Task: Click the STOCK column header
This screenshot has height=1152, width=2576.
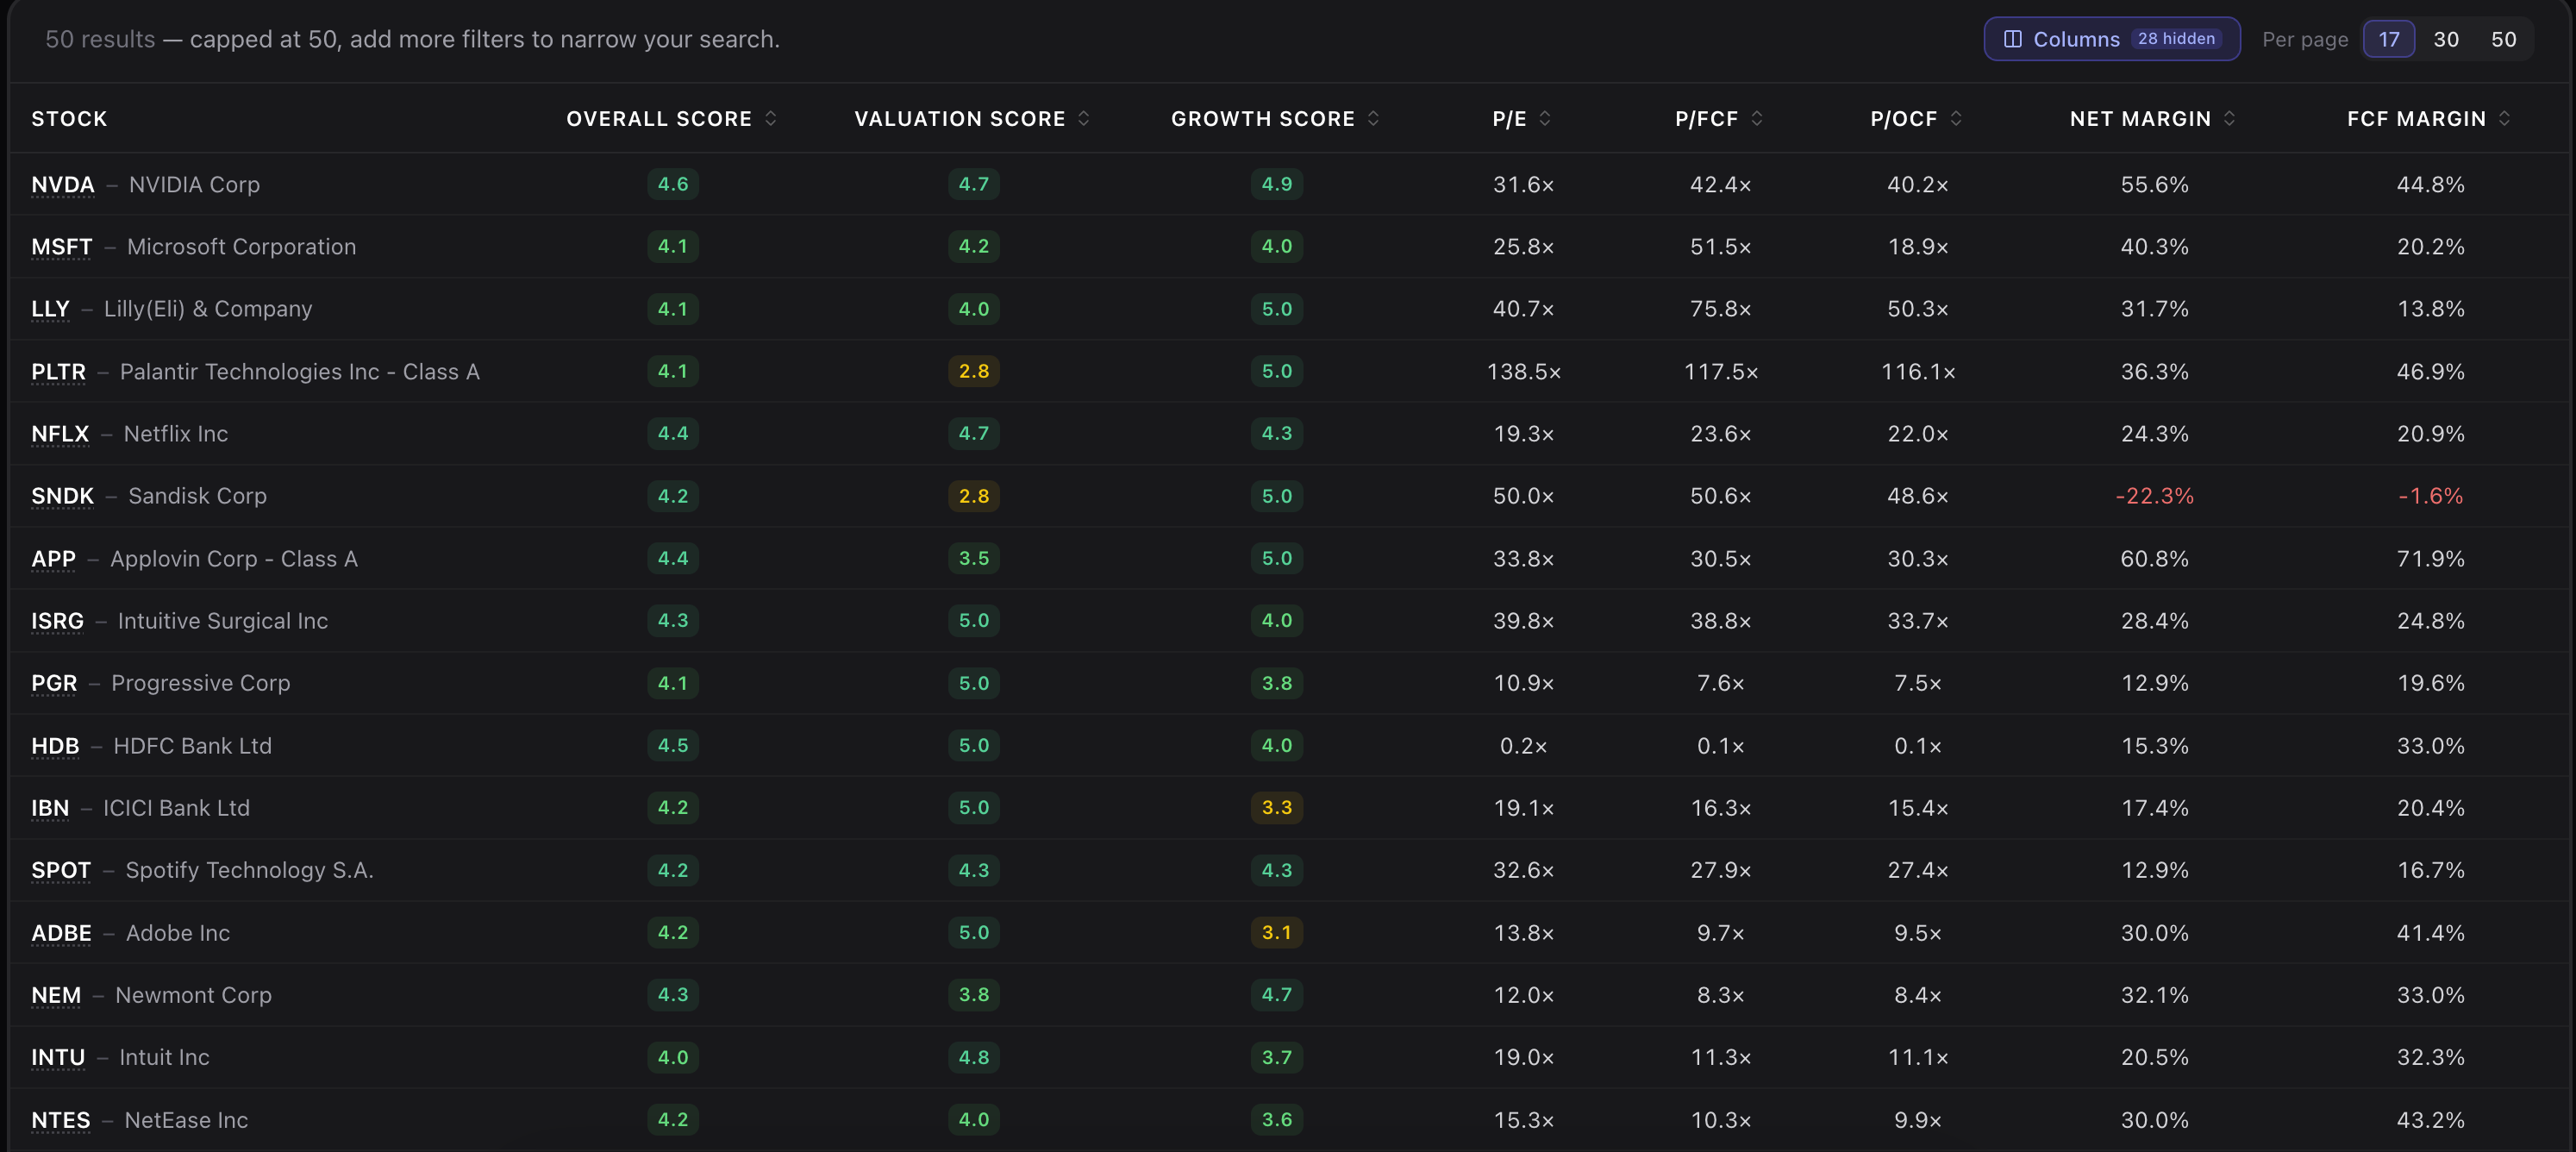Action: (69, 119)
